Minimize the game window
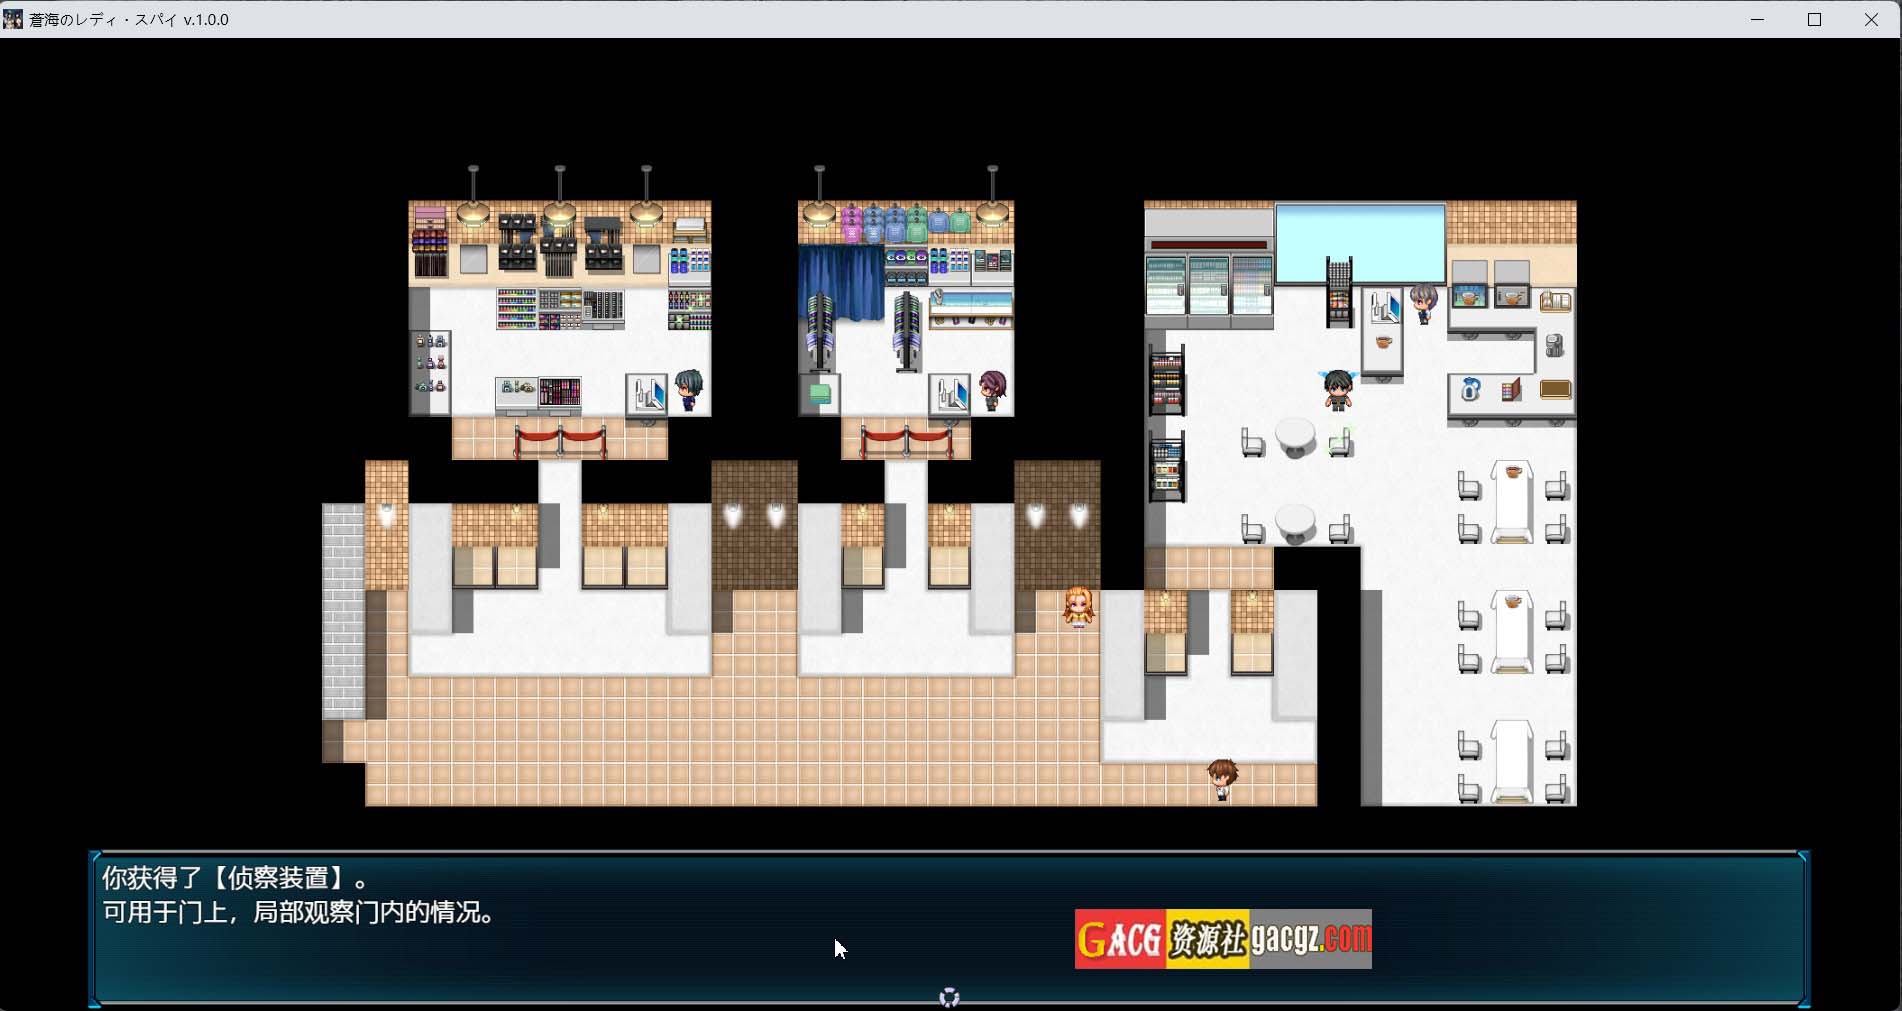 1757,19
